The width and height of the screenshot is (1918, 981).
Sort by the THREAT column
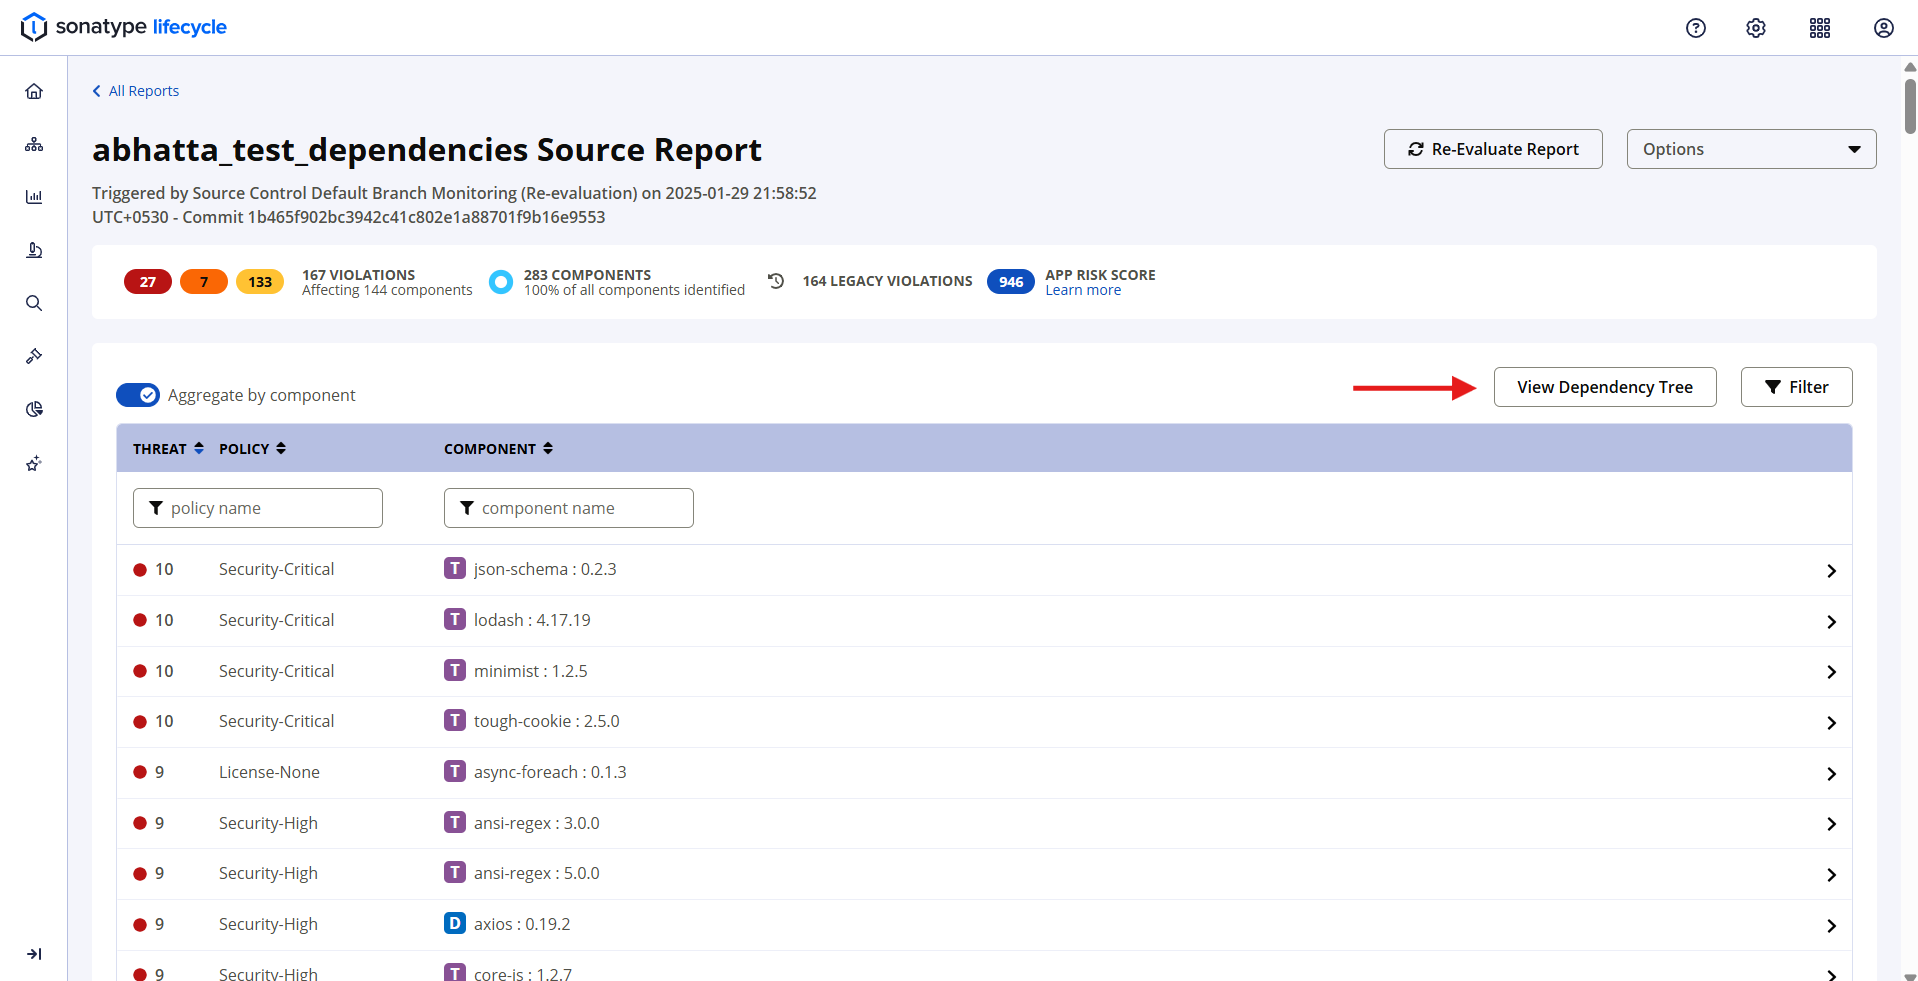click(x=168, y=449)
